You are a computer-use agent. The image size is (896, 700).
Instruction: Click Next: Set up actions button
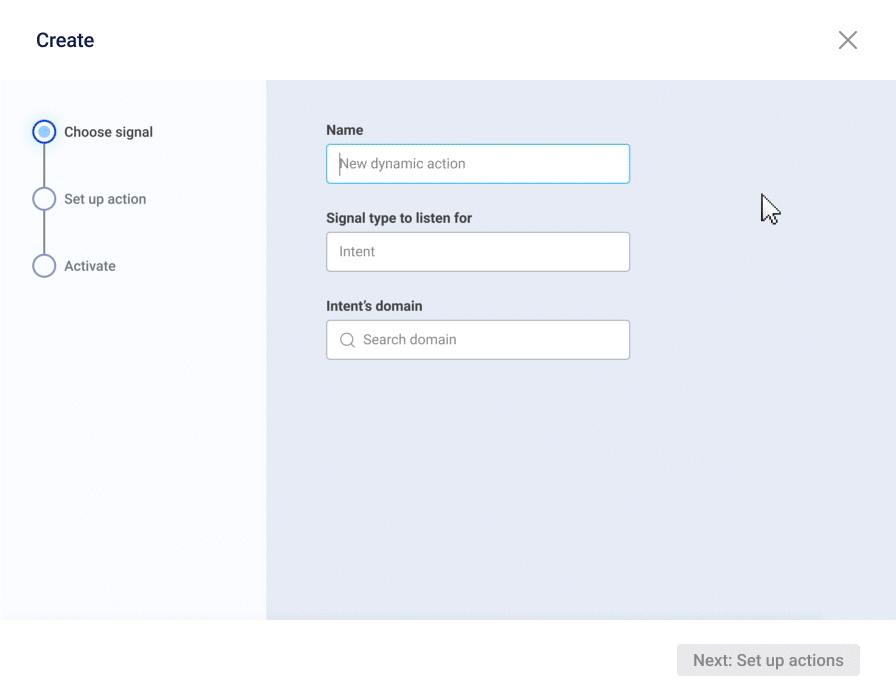point(768,660)
